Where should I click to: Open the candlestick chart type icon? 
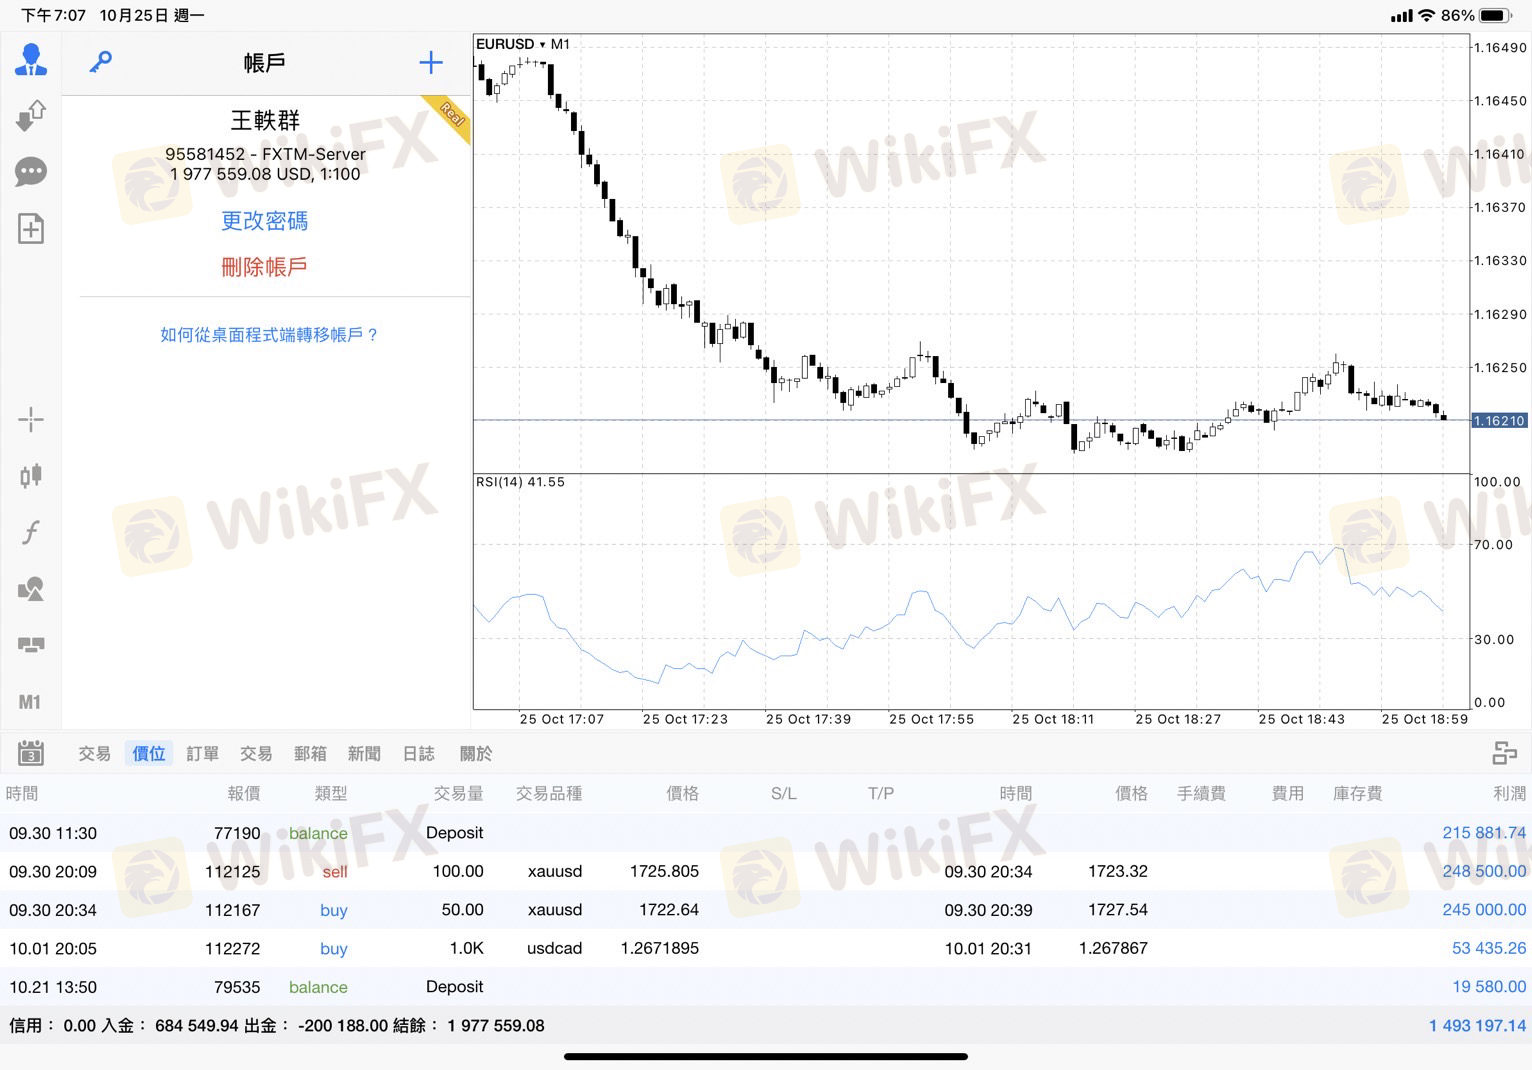[31, 475]
